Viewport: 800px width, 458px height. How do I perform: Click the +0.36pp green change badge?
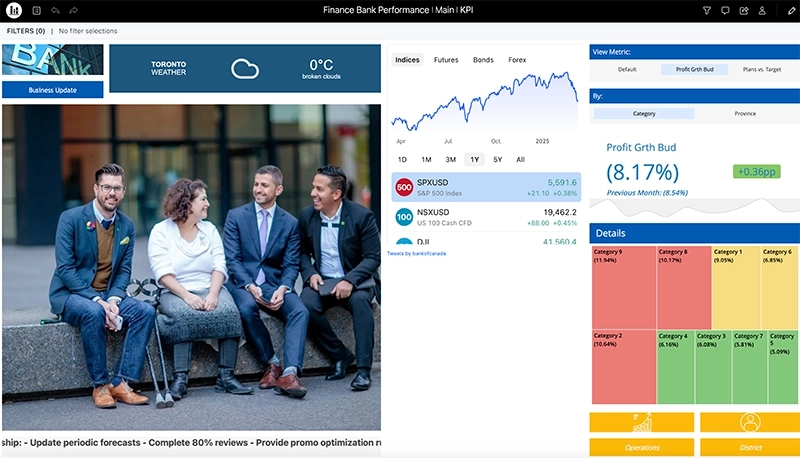coord(757,172)
